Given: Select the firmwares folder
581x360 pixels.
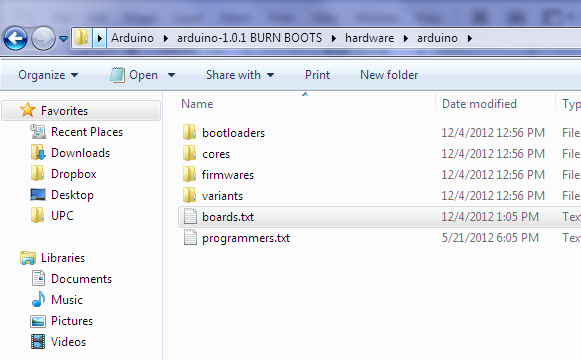Looking at the screenshot, I should 228,175.
